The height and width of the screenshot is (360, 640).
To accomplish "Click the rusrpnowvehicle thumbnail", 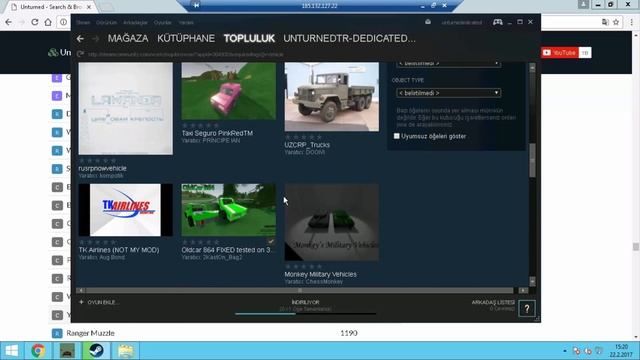I will pos(126,109).
